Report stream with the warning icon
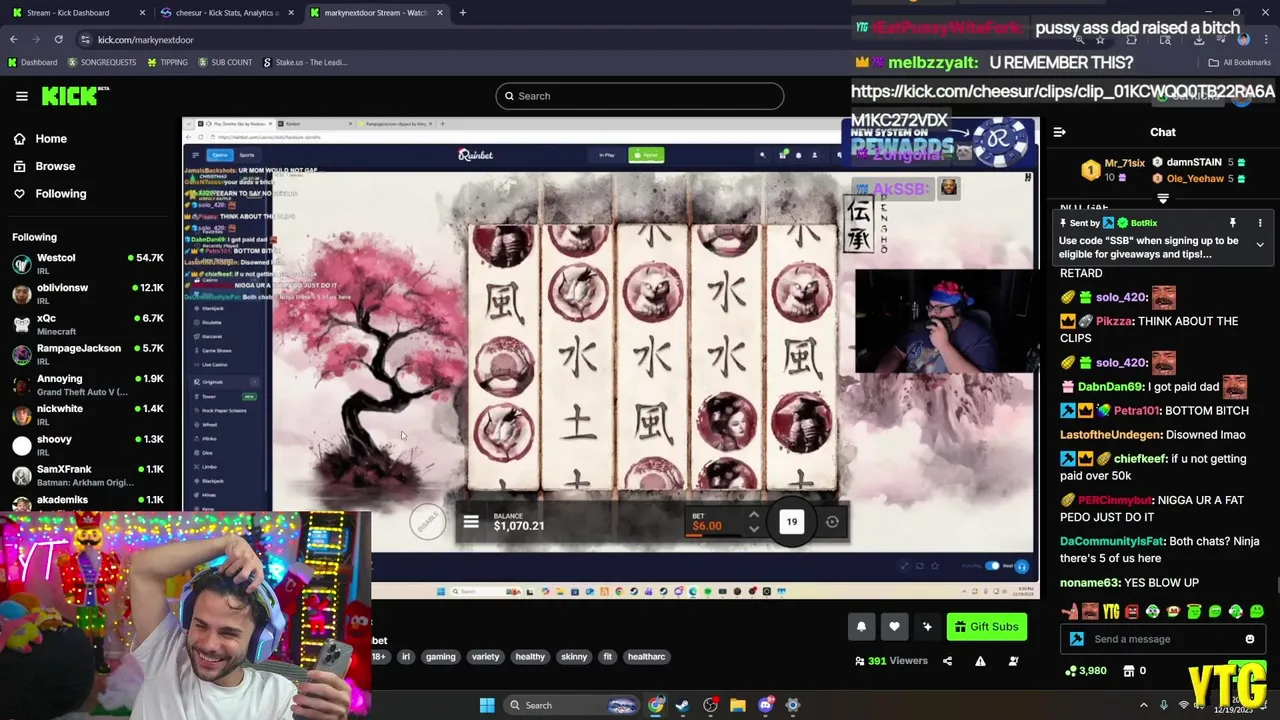Image resolution: width=1280 pixels, height=720 pixels. (980, 661)
